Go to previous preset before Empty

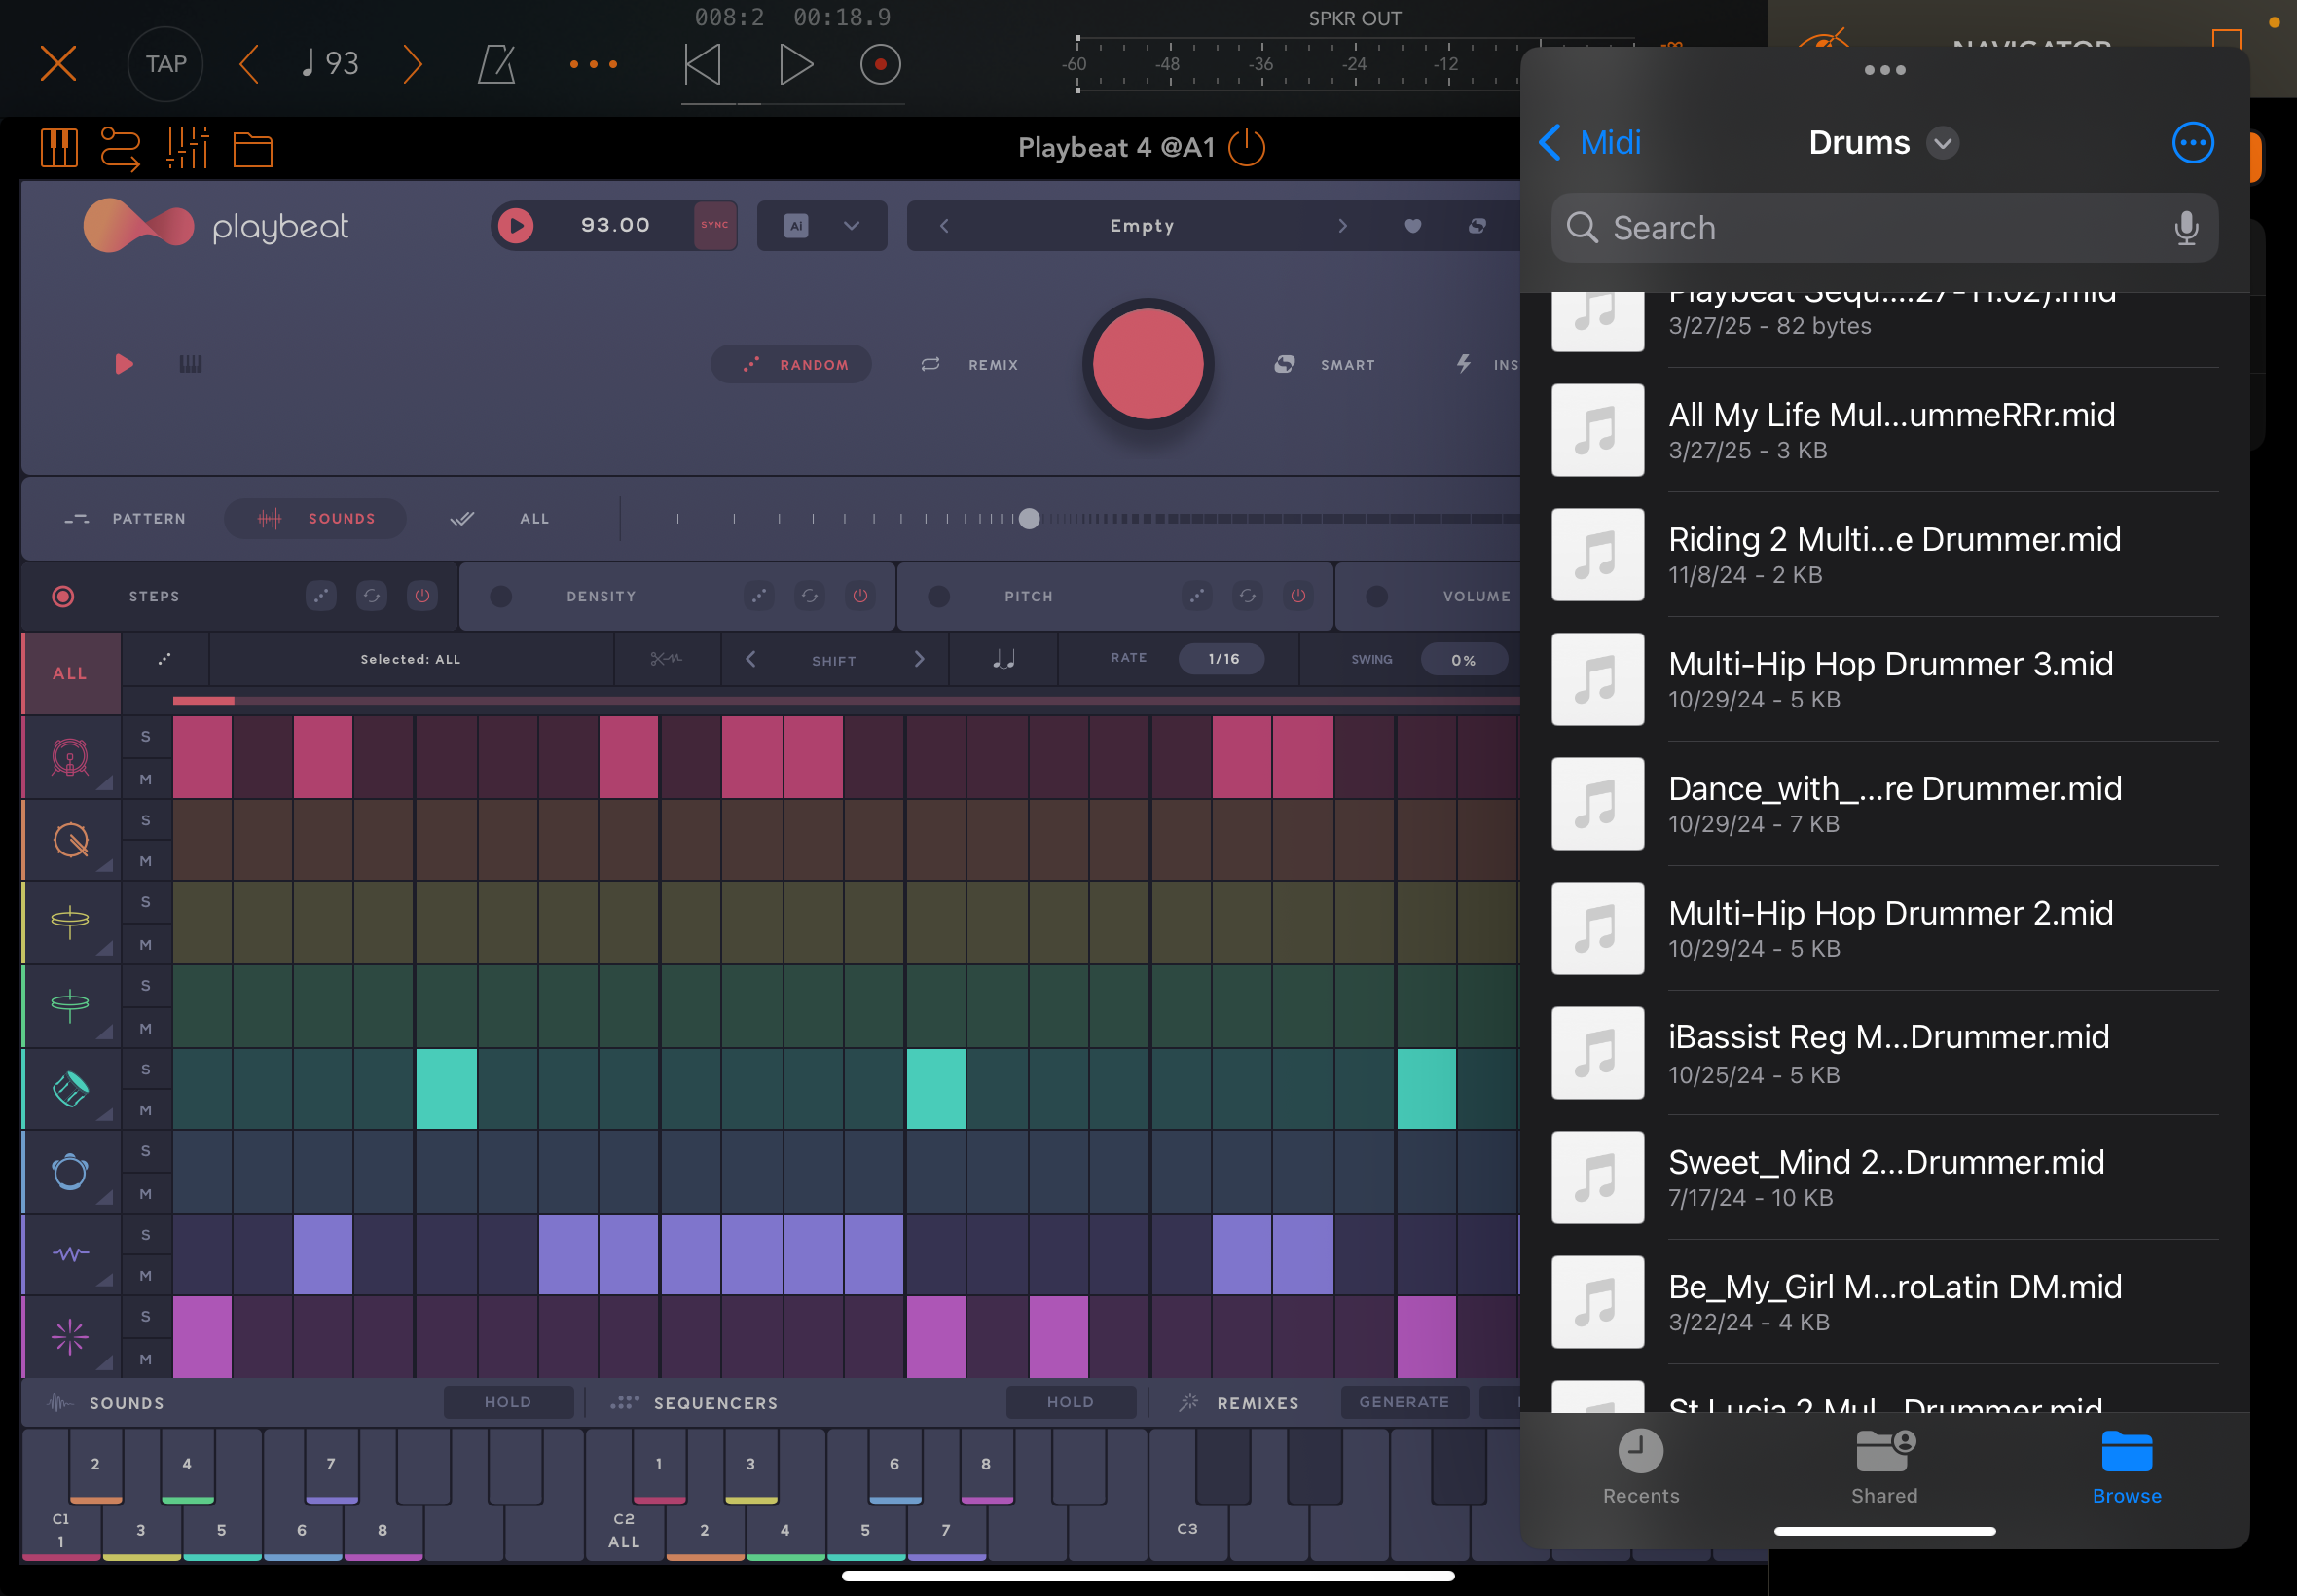[x=944, y=226]
